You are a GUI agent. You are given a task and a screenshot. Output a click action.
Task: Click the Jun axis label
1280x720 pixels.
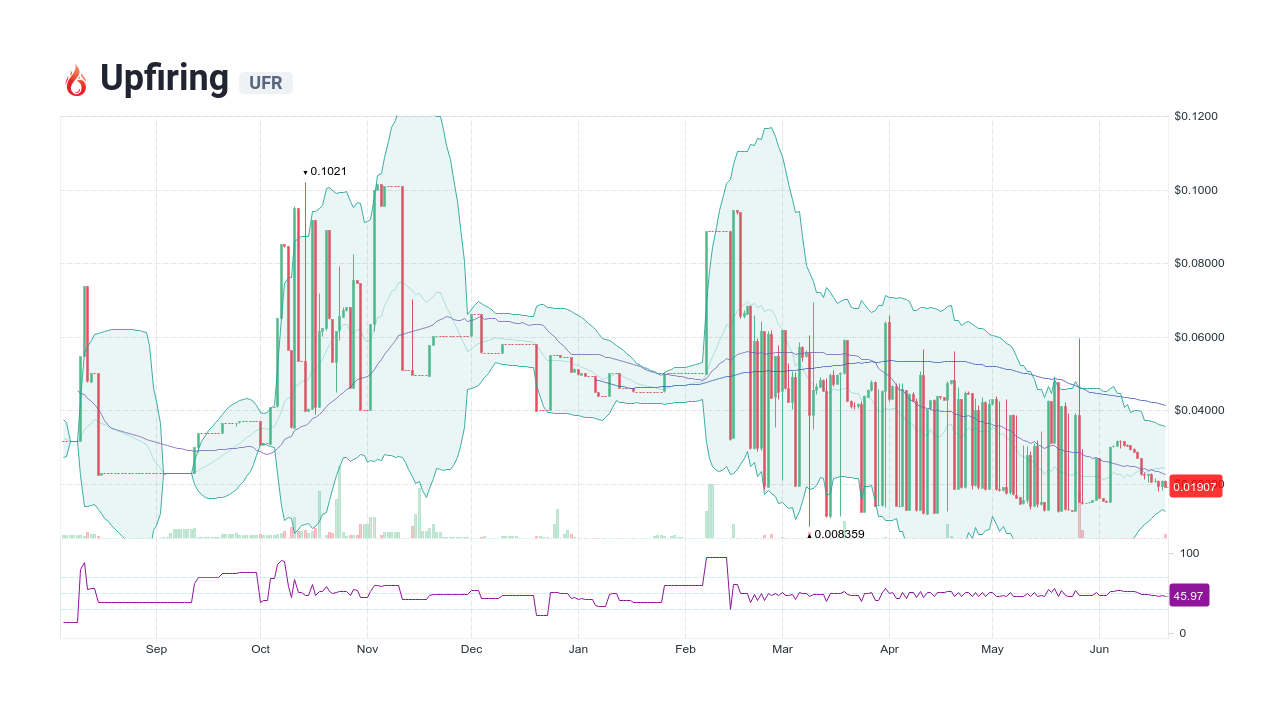pos(1100,649)
